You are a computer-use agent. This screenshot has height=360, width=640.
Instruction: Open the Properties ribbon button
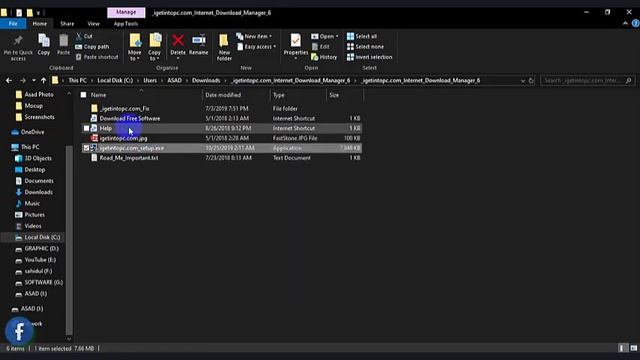point(296,47)
